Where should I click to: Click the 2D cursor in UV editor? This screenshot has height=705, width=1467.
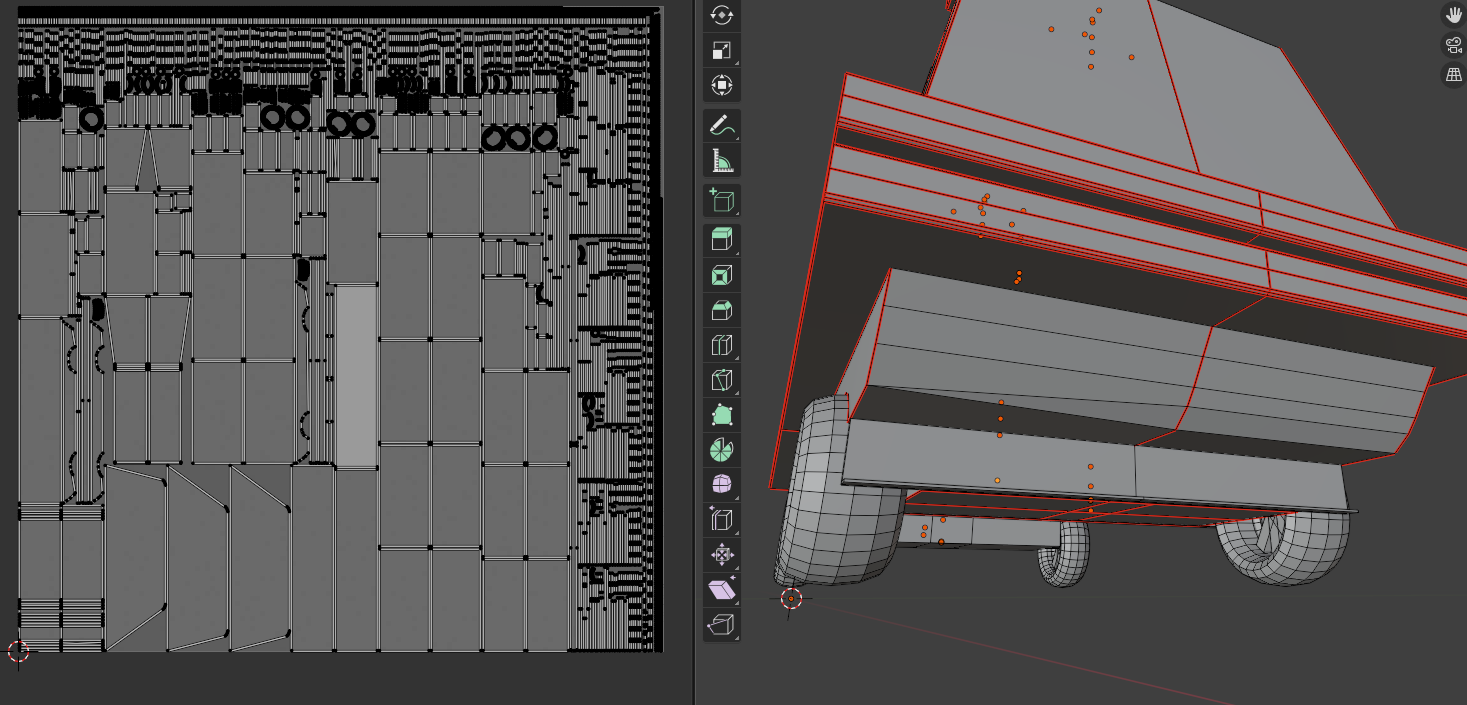coord(18,652)
